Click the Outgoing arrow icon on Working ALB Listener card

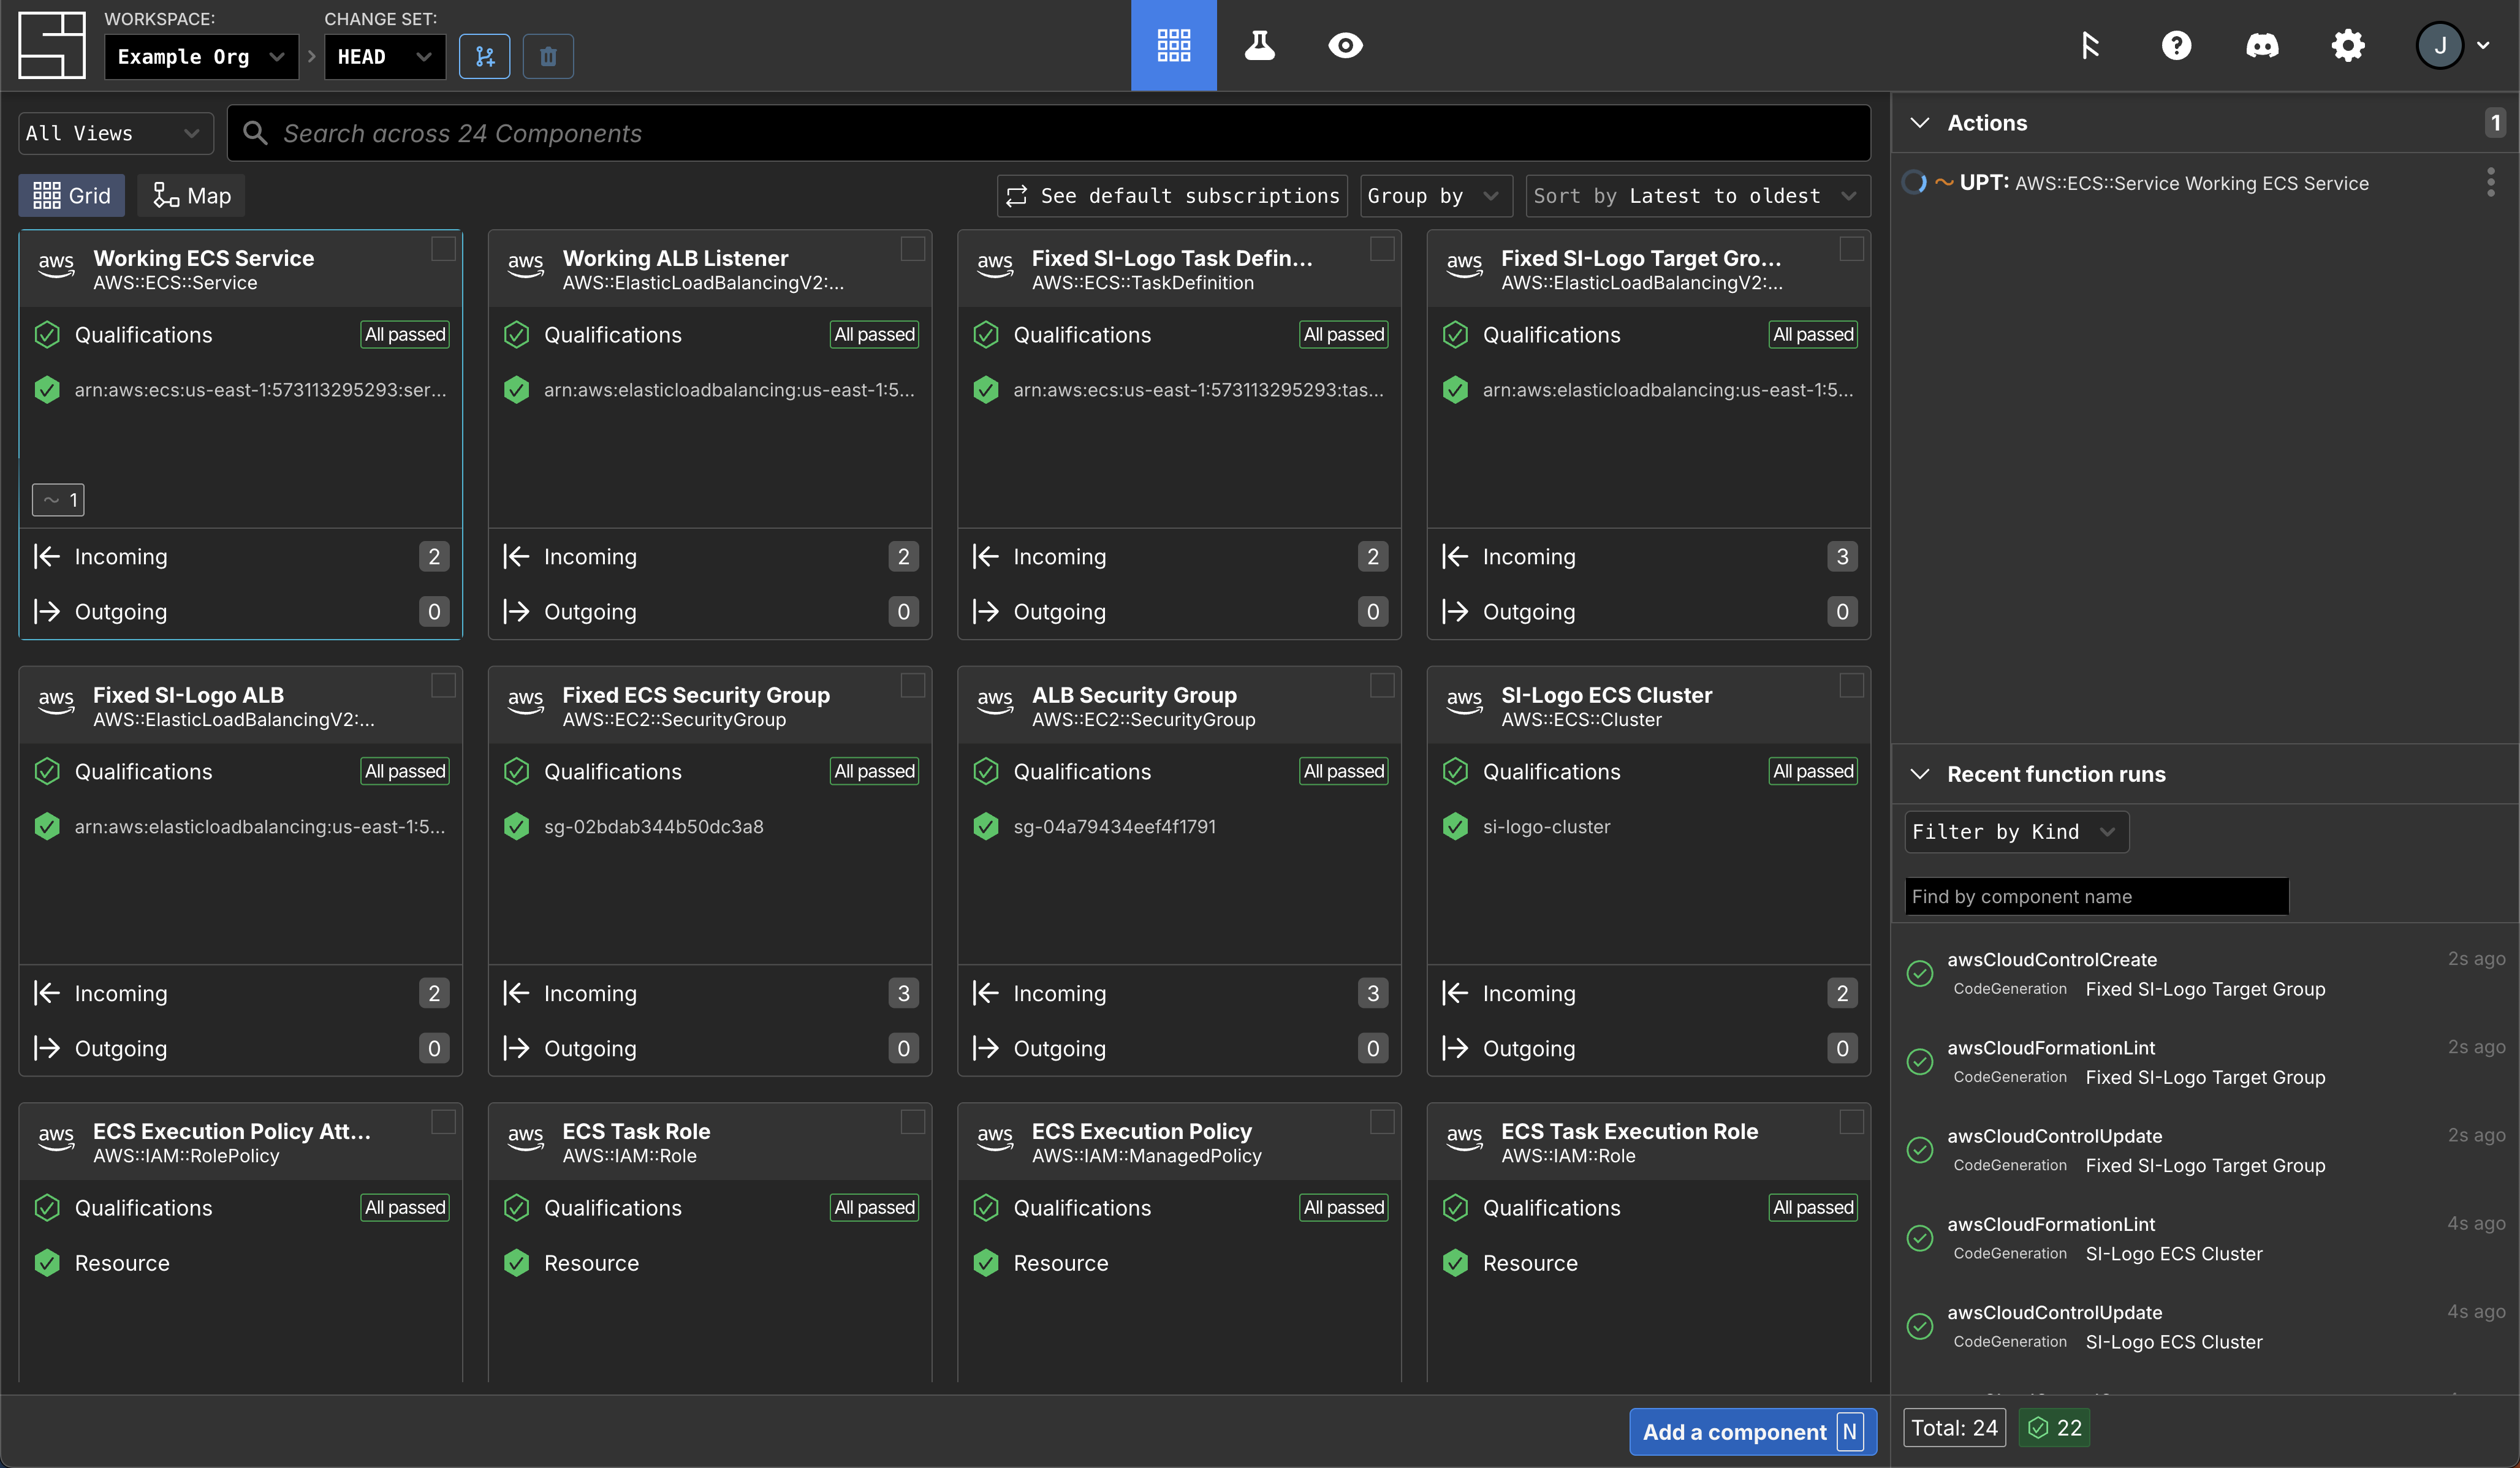click(x=516, y=611)
